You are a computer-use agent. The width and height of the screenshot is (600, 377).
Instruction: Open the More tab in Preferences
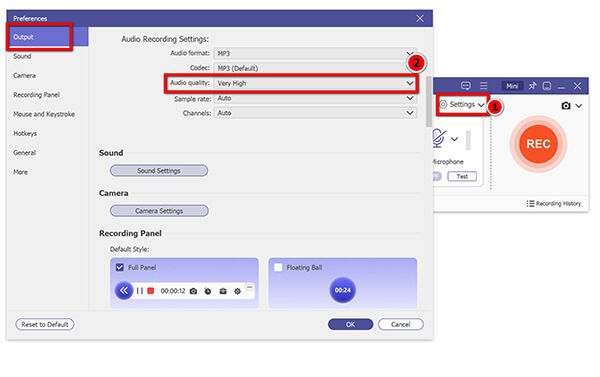(21, 172)
